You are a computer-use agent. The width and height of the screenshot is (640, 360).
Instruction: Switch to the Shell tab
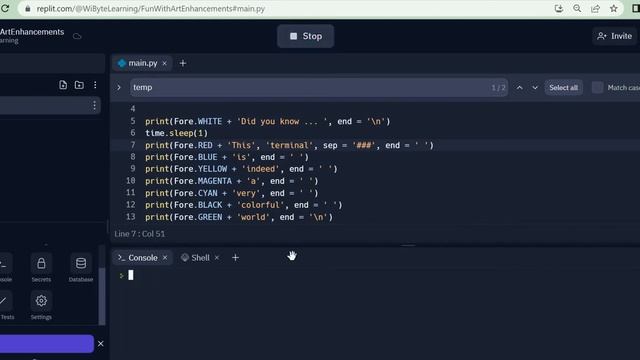click(x=196, y=258)
